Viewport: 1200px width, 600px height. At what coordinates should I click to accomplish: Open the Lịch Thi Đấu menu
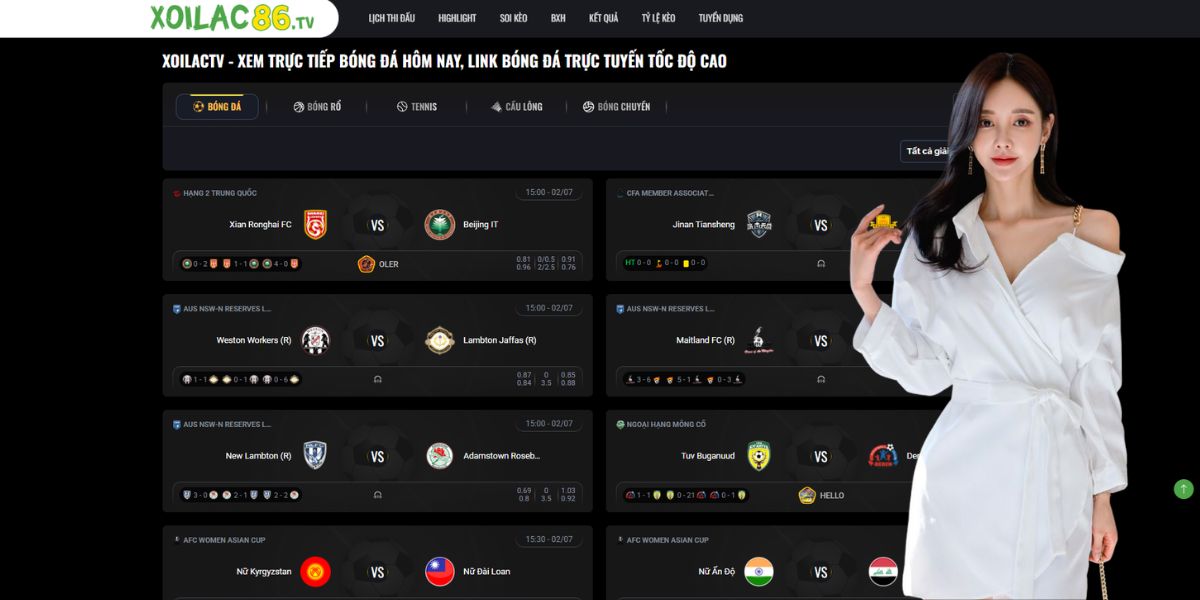click(392, 18)
